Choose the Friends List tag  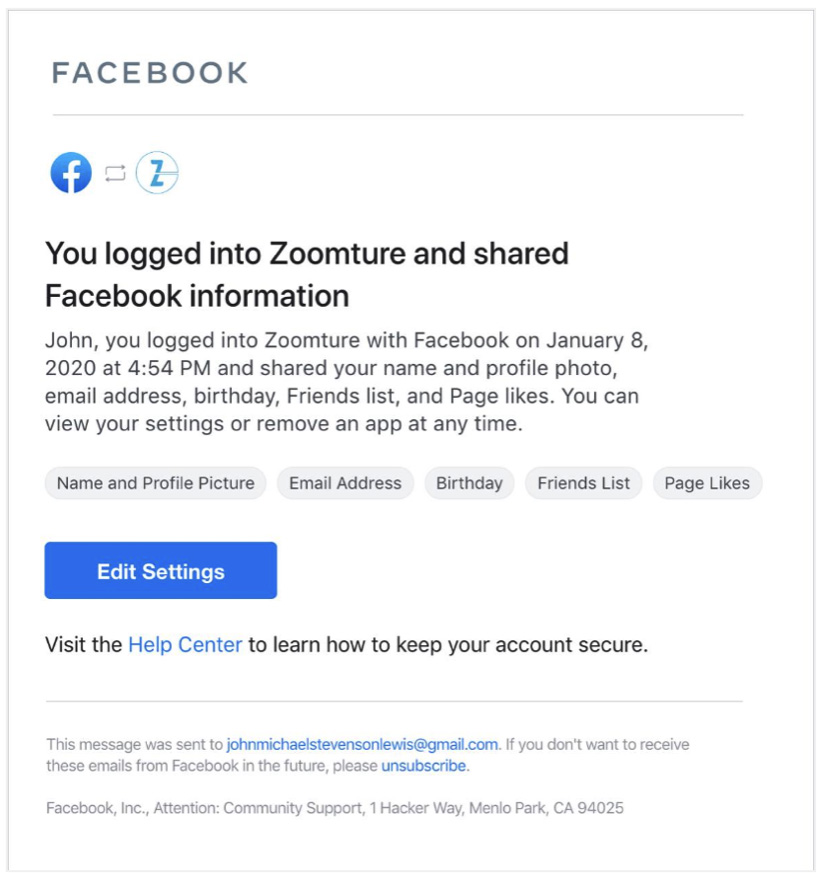point(583,483)
